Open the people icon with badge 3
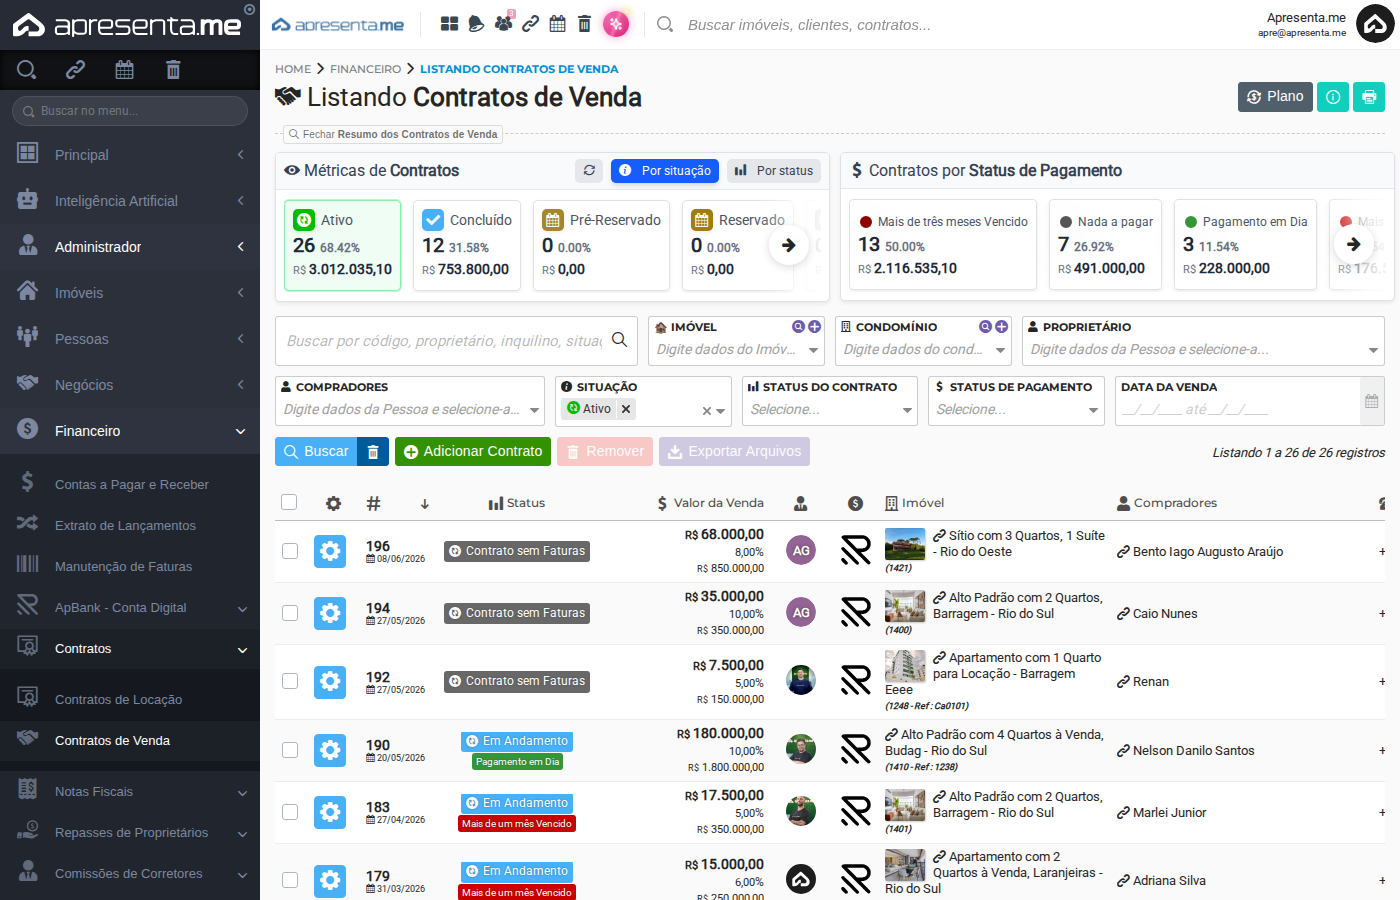Image resolution: width=1400 pixels, height=900 pixels. pos(503,23)
